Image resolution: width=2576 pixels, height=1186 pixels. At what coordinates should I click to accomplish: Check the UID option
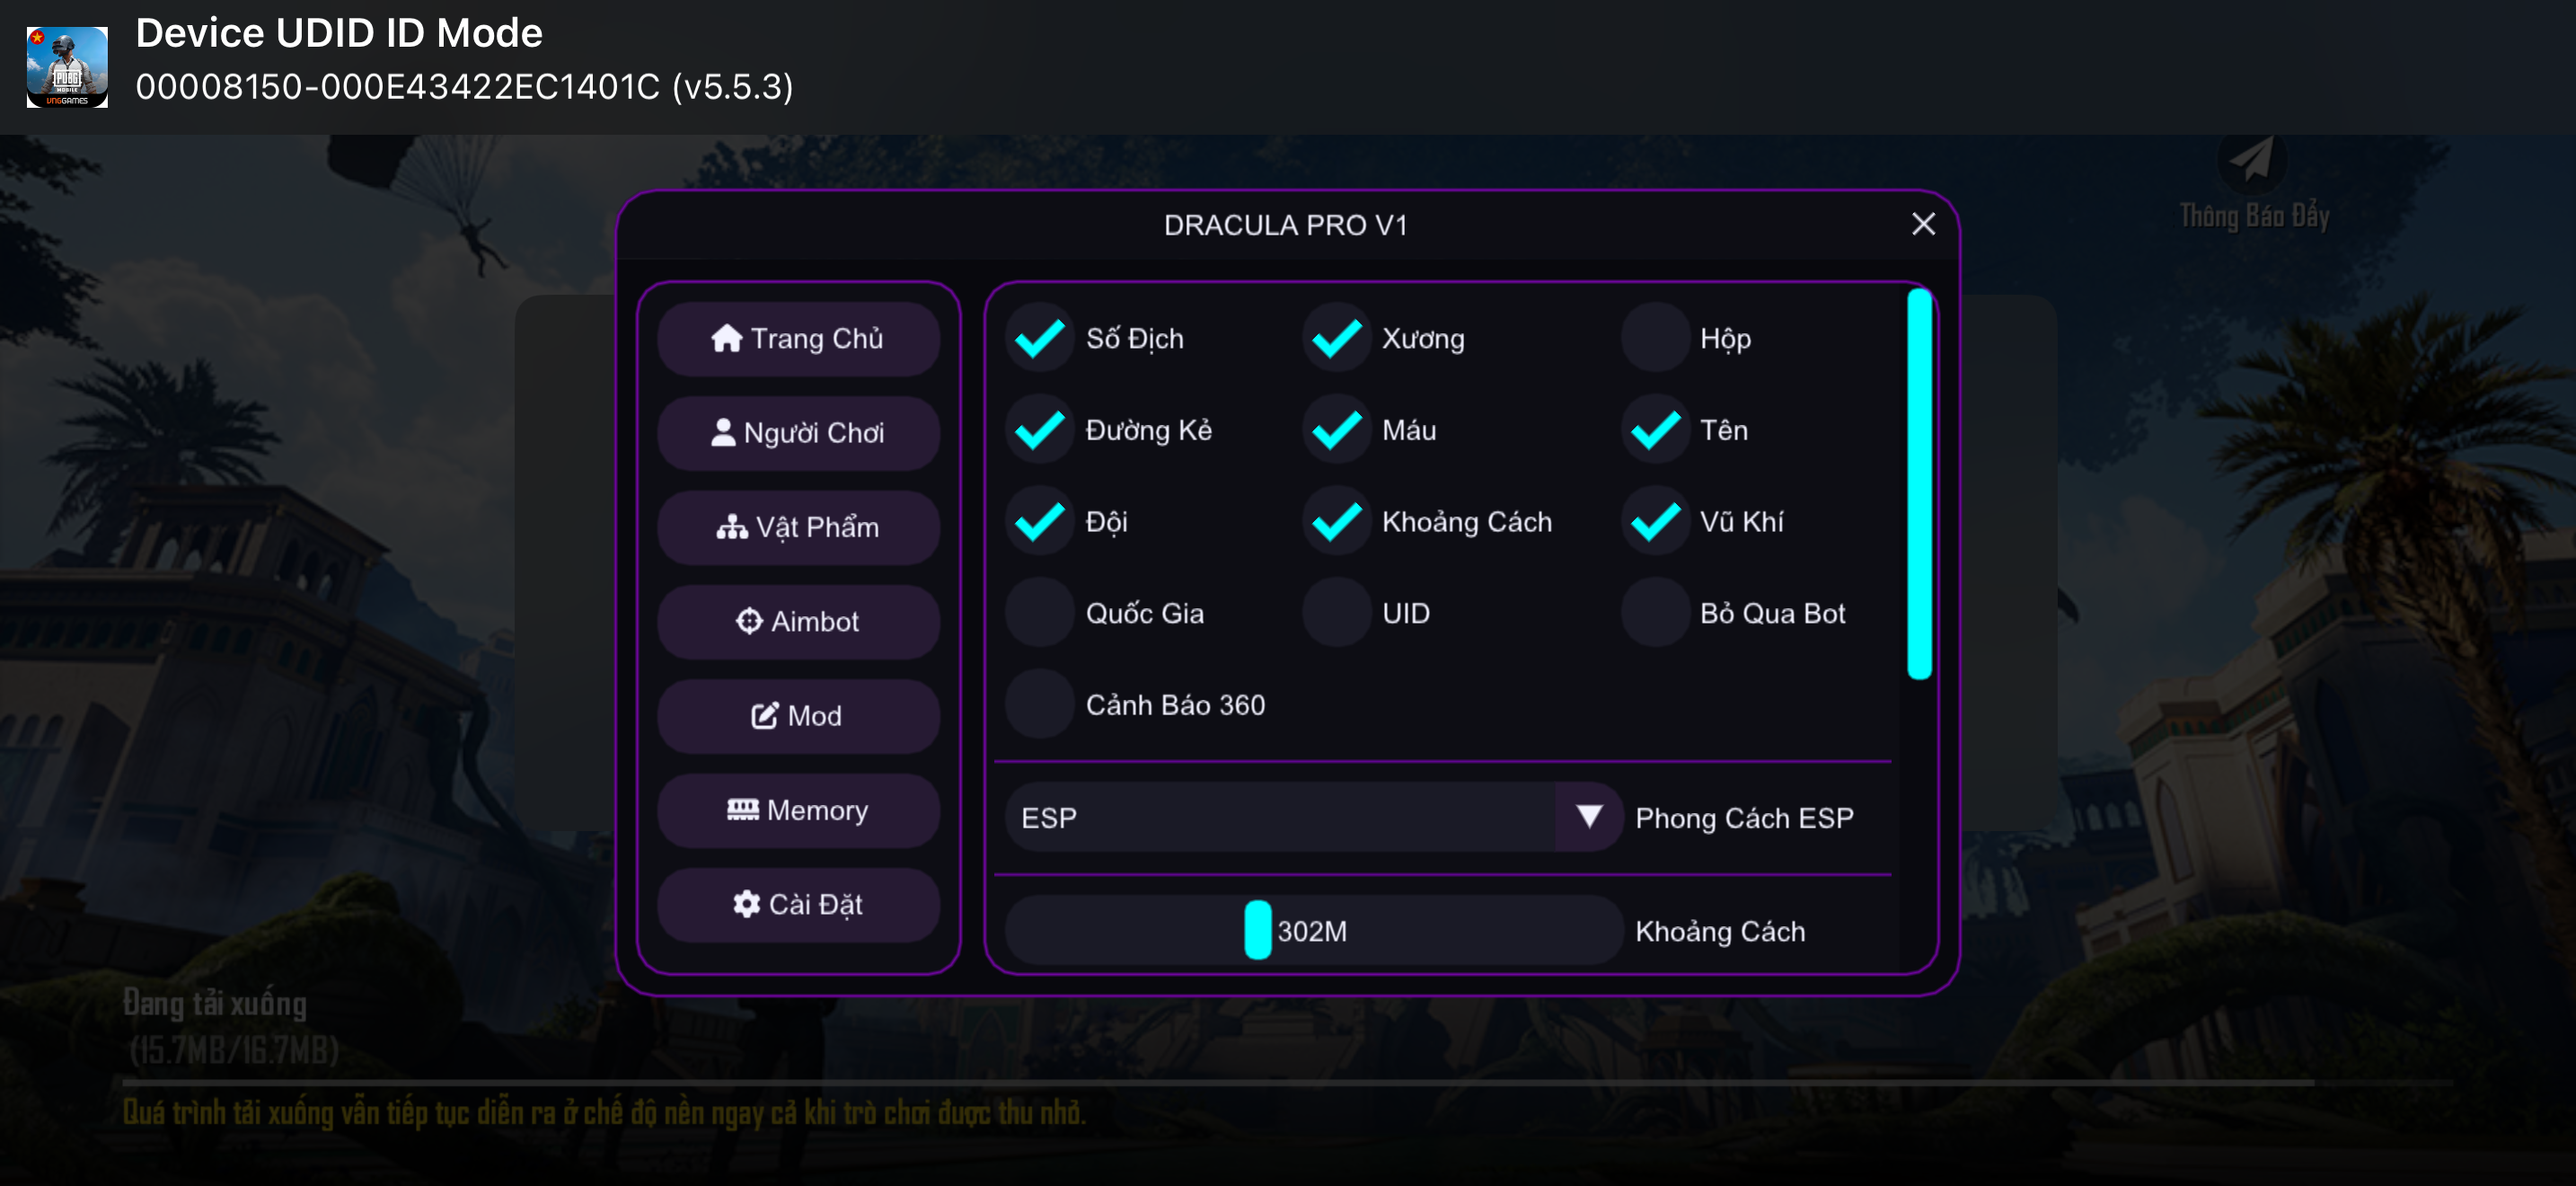(x=1336, y=613)
